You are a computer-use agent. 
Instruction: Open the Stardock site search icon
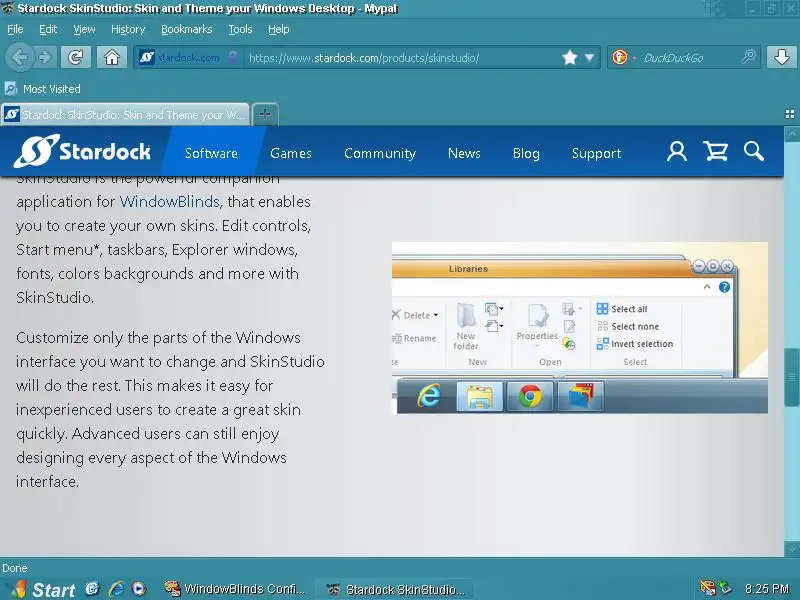pos(753,152)
